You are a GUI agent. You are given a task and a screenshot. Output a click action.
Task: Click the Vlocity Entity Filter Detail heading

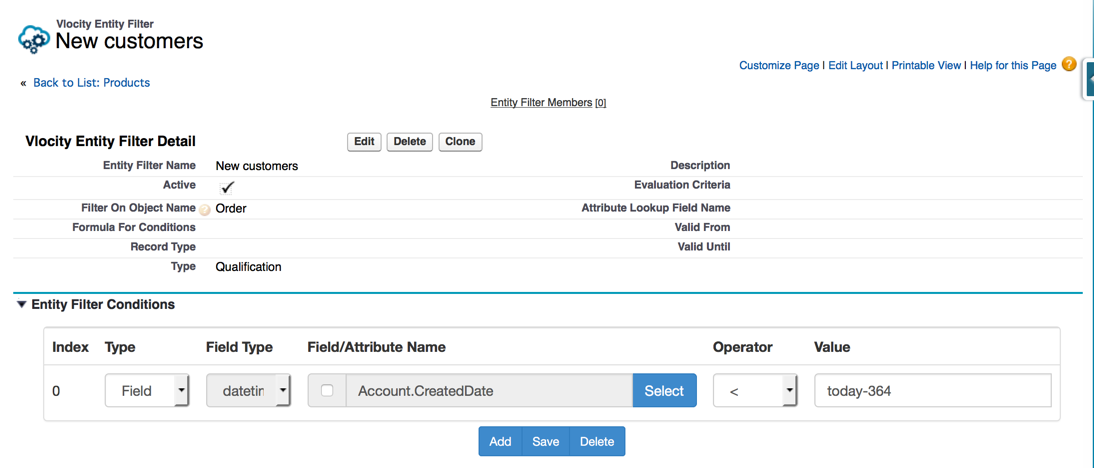pyautogui.click(x=111, y=141)
